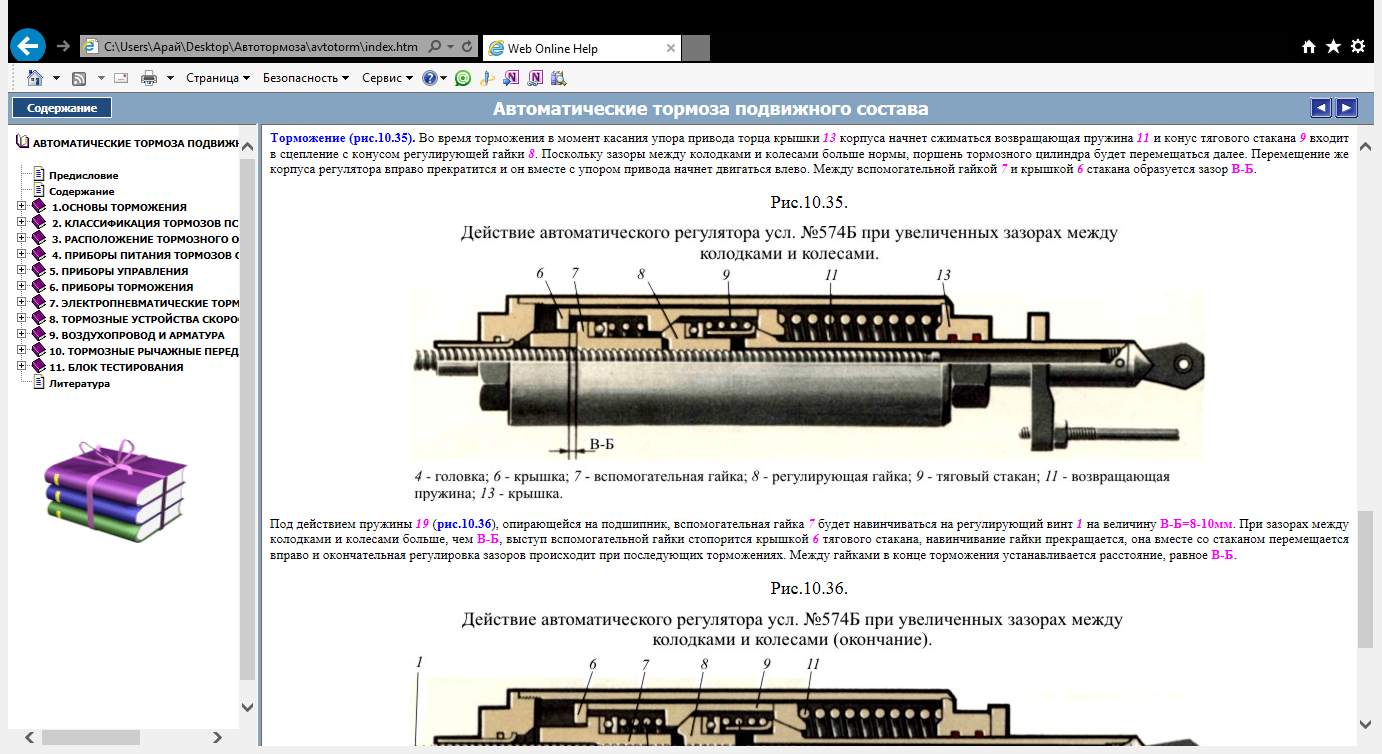Viewport: 1382px width, 754px height.
Task: Expand 4. ПРИБОРЫ ПИТАНИЯ ТОРМОЗОВ node
Action: (x=22, y=255)
